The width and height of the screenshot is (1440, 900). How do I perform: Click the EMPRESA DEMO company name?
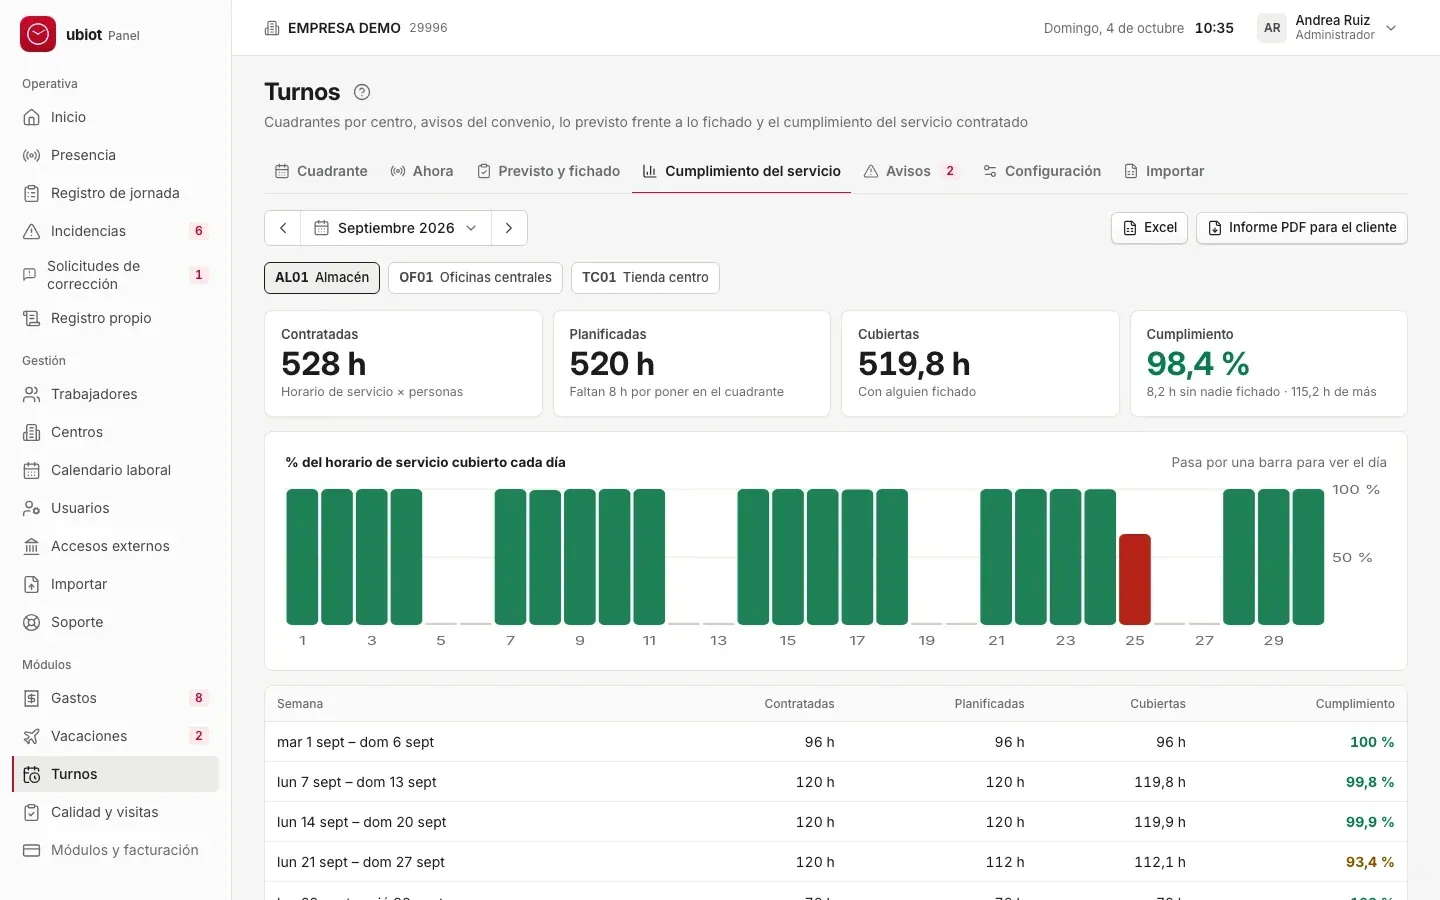(344, 28)
